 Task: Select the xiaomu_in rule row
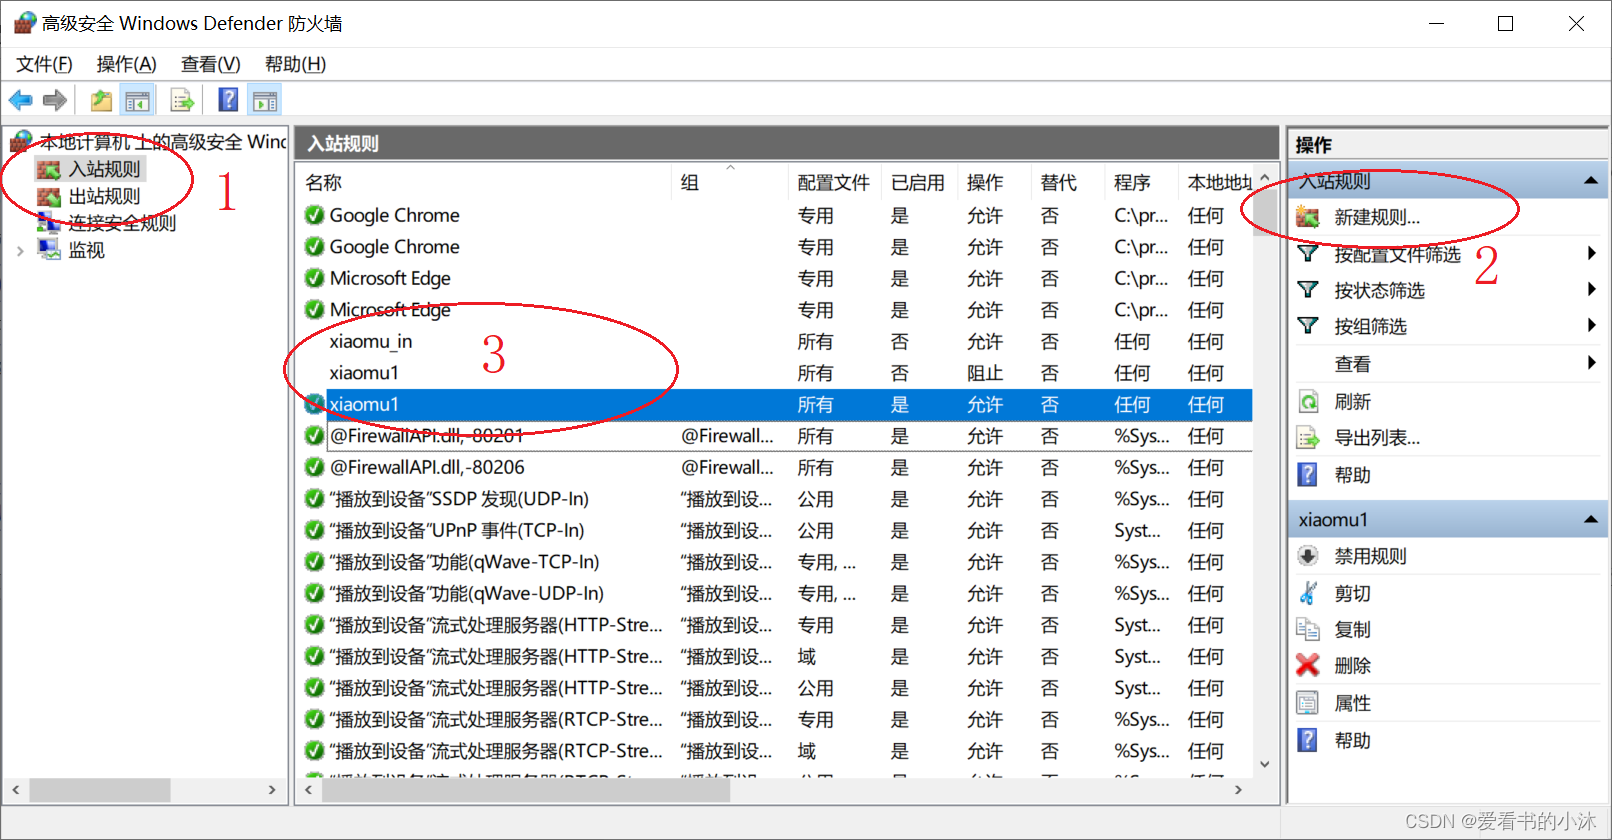click(x=775, y=341)
